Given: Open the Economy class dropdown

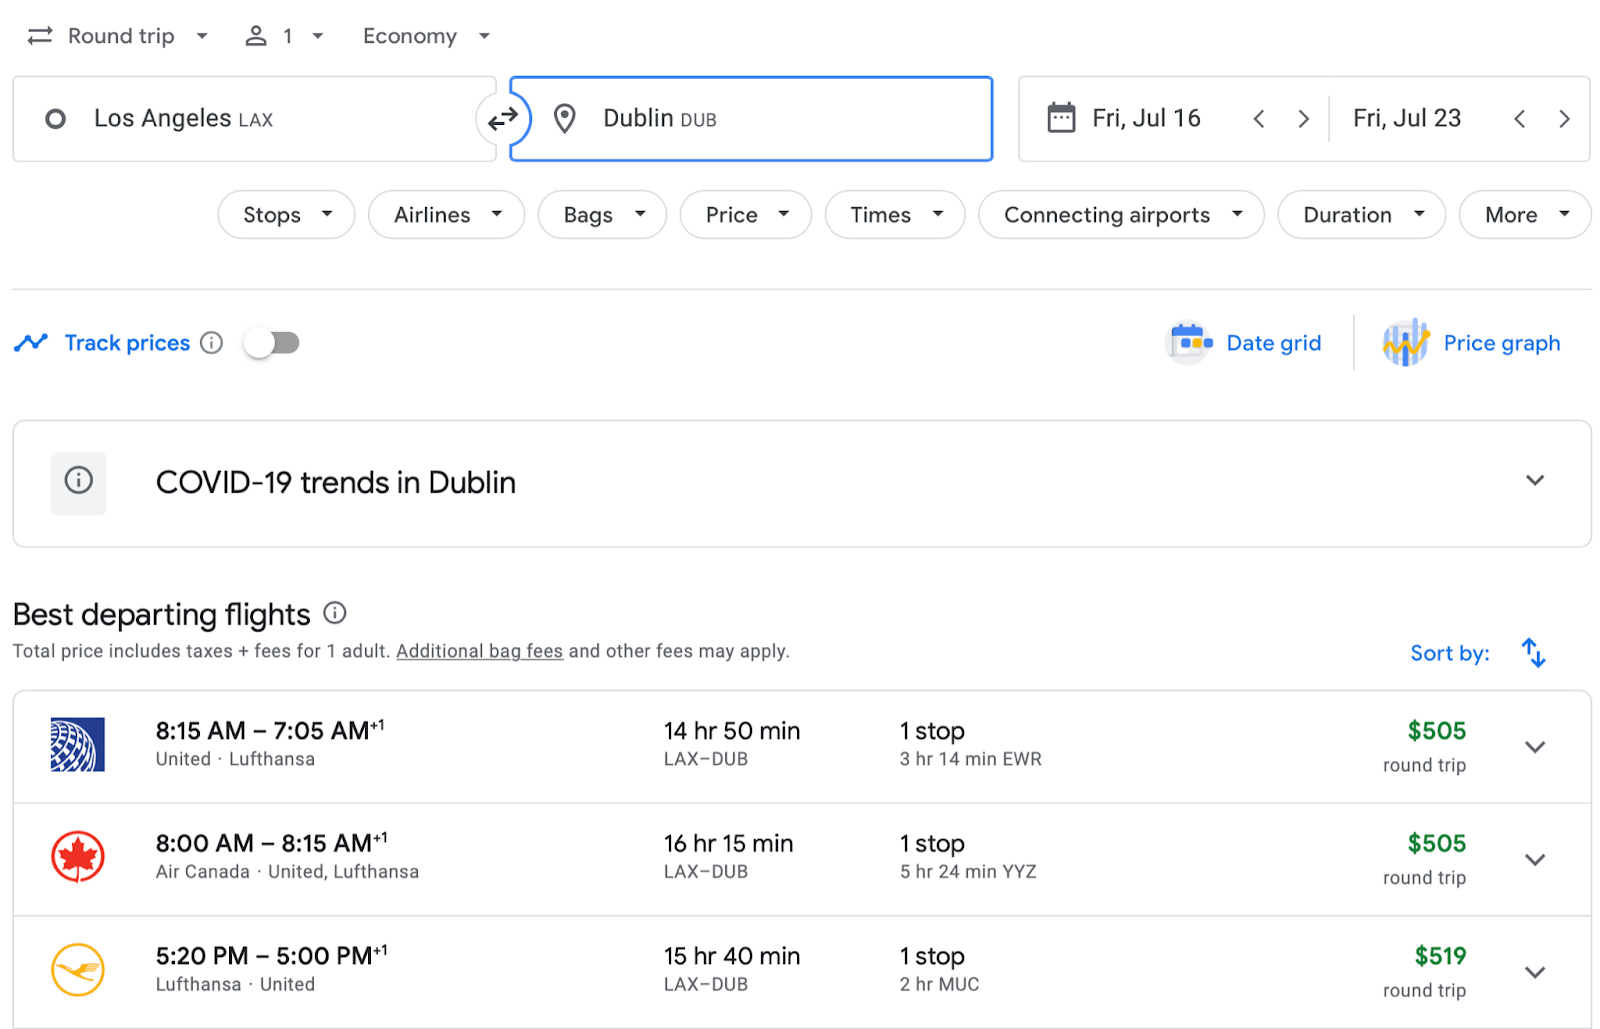Looking at the screenshot, I should pos(426,36).
